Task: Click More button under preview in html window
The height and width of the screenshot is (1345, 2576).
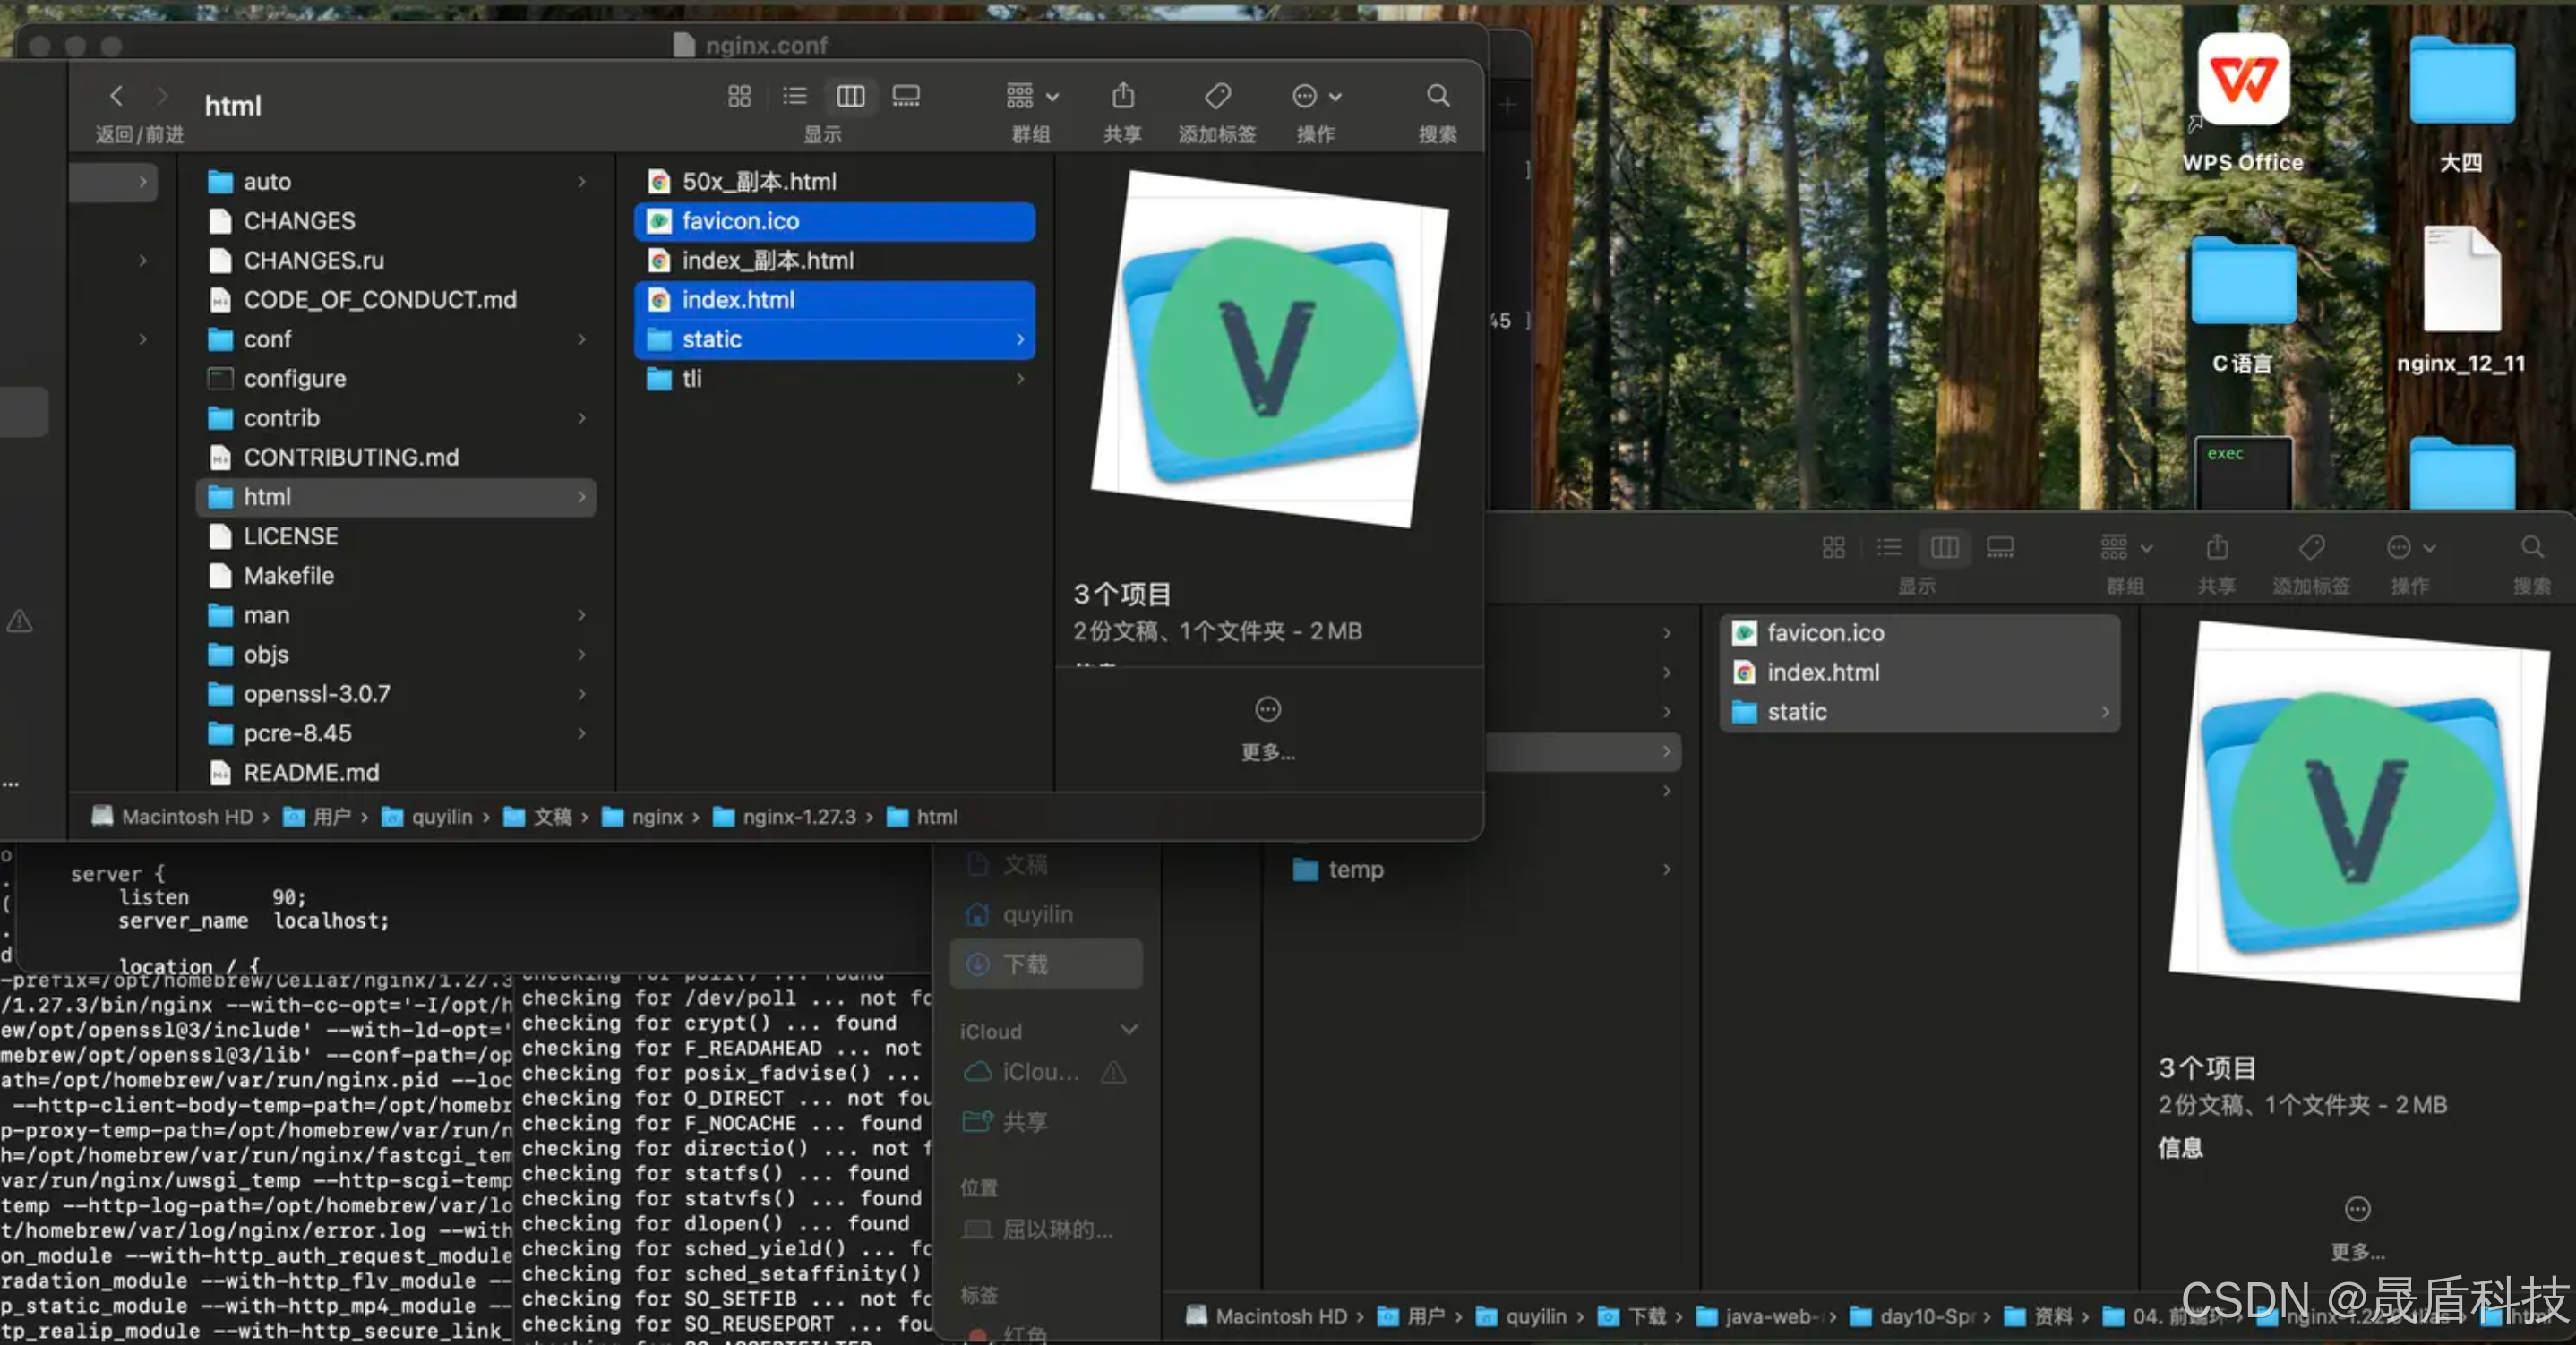Action: [x=1267, y=711]
